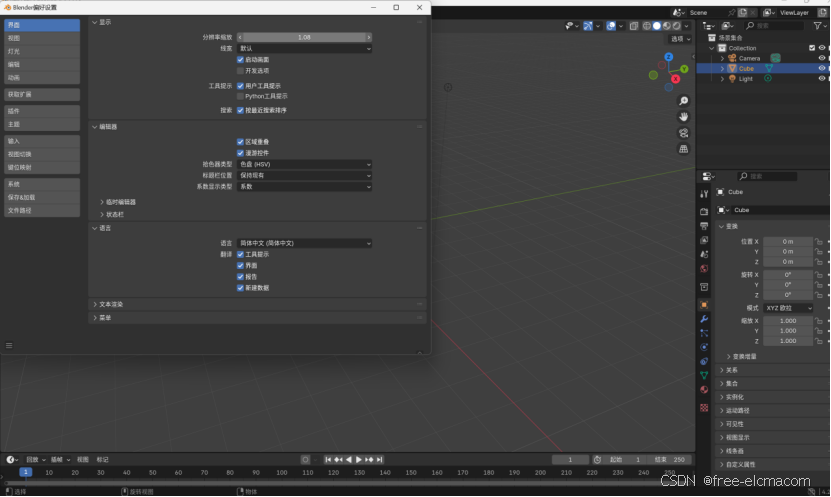Toggle the gizmo display icon in viewport header
Image resolution: width=831 pixels, height=497 pixels.
point(588,25)
